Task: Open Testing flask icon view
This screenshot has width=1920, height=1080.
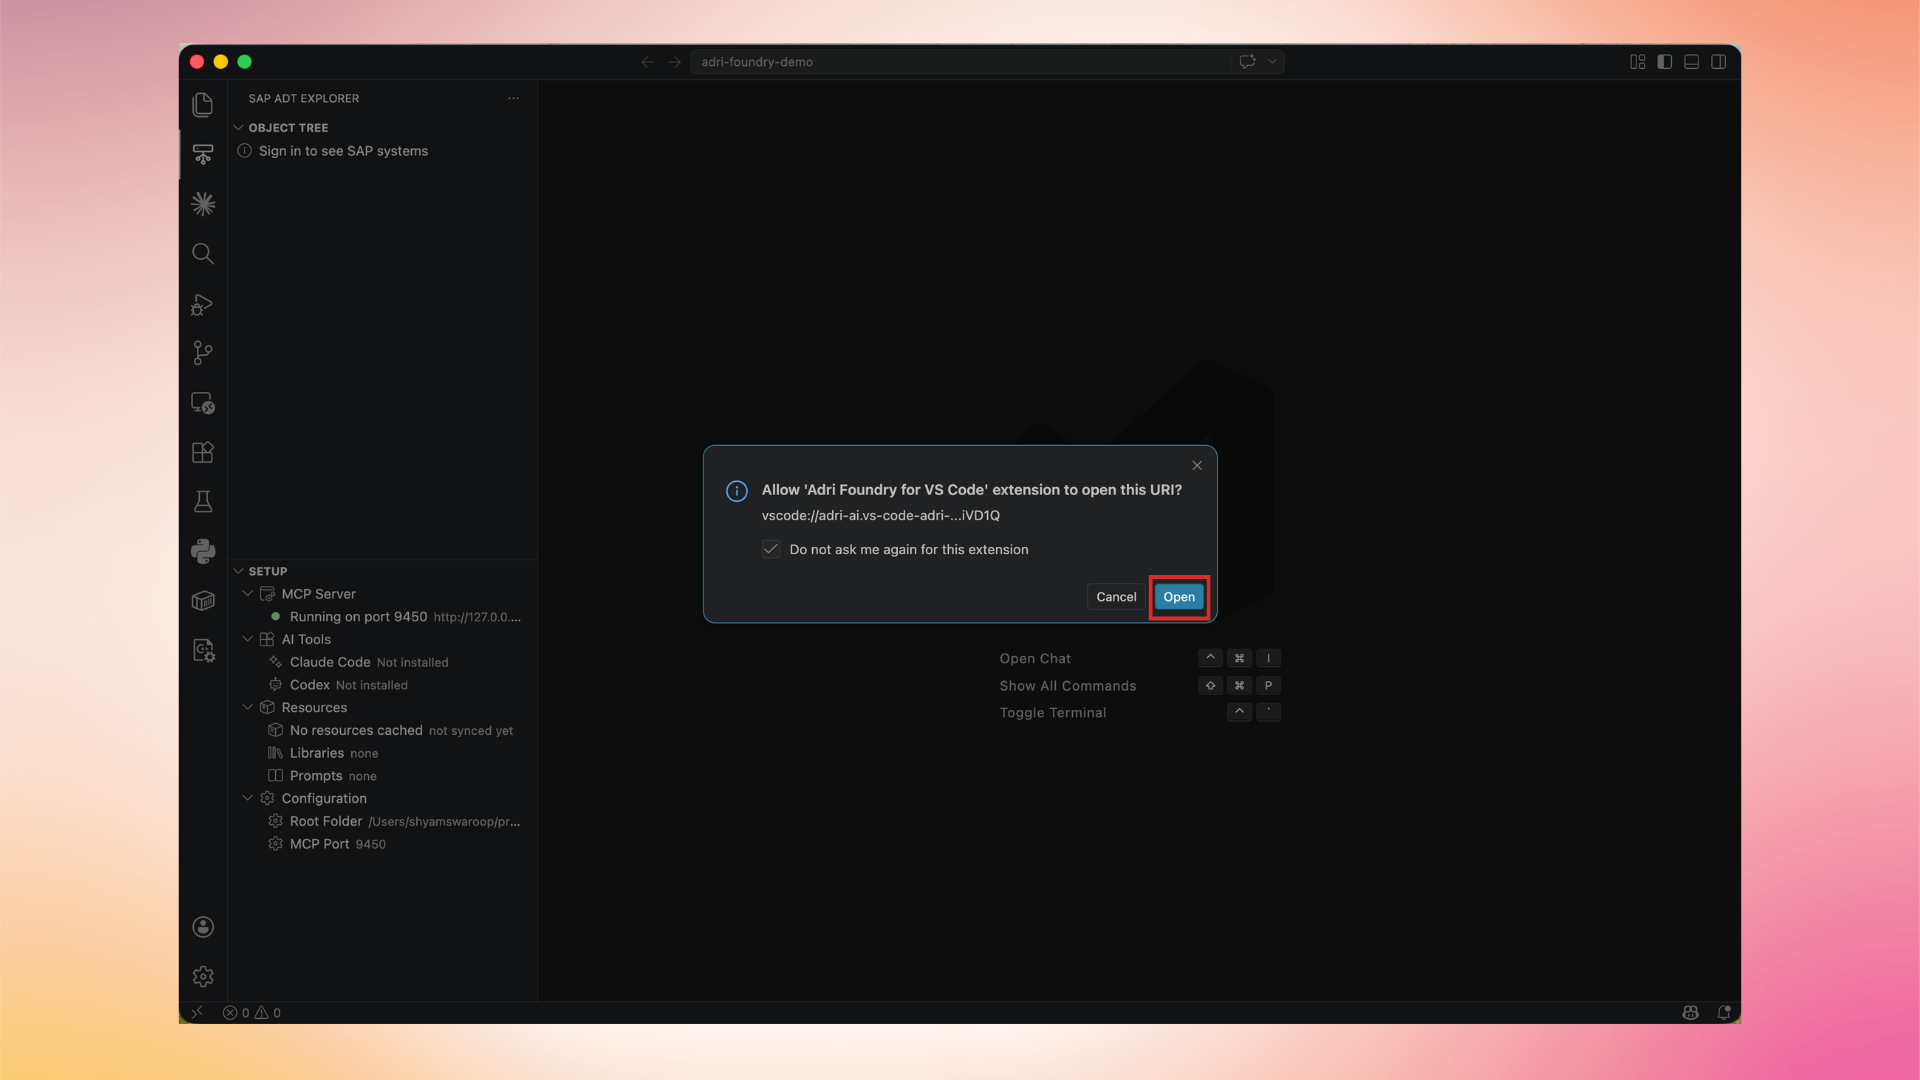Action: coord(203,502)
